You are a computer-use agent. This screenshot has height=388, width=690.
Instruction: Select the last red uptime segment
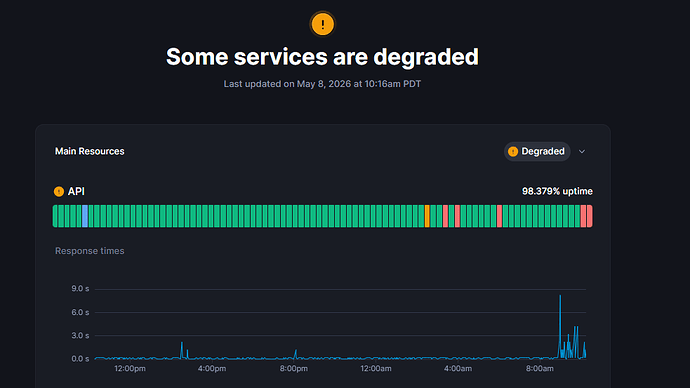590,216
